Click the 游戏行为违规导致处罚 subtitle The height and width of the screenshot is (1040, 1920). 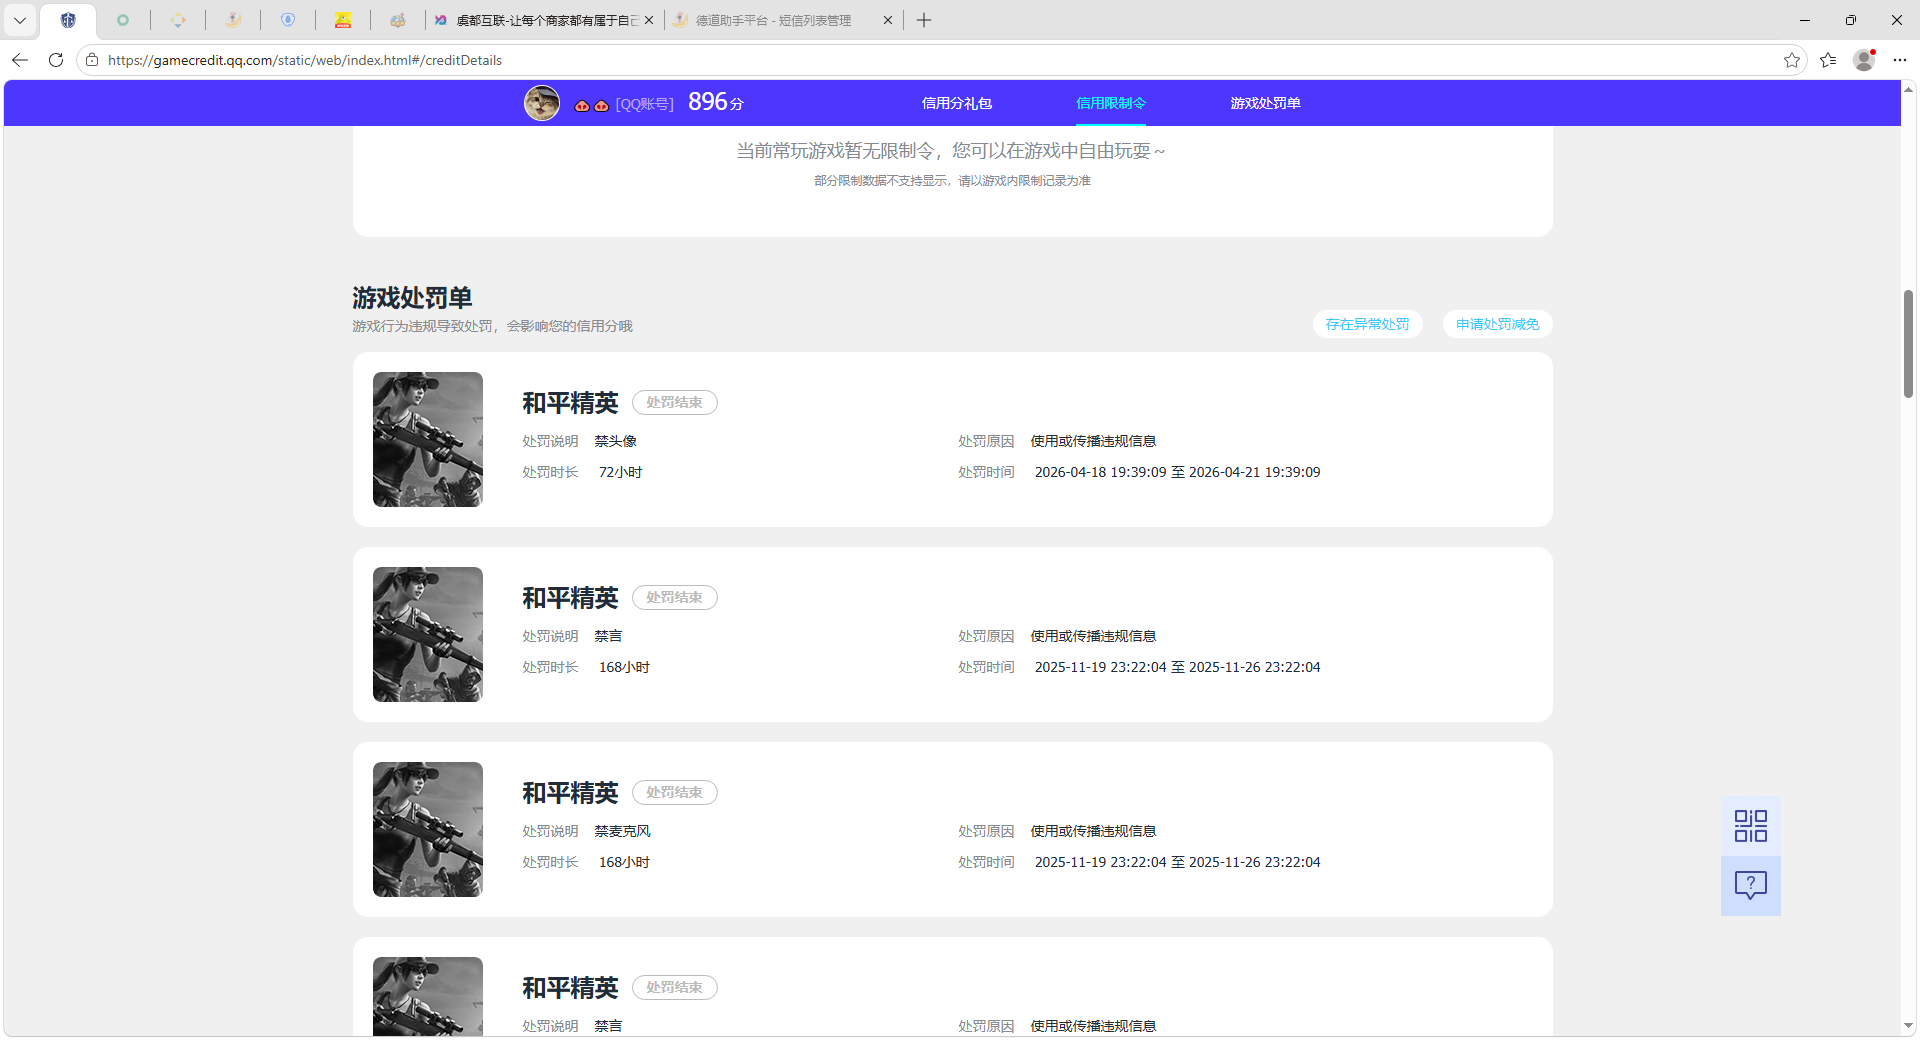pyautogui.click(x=492, y=326)
